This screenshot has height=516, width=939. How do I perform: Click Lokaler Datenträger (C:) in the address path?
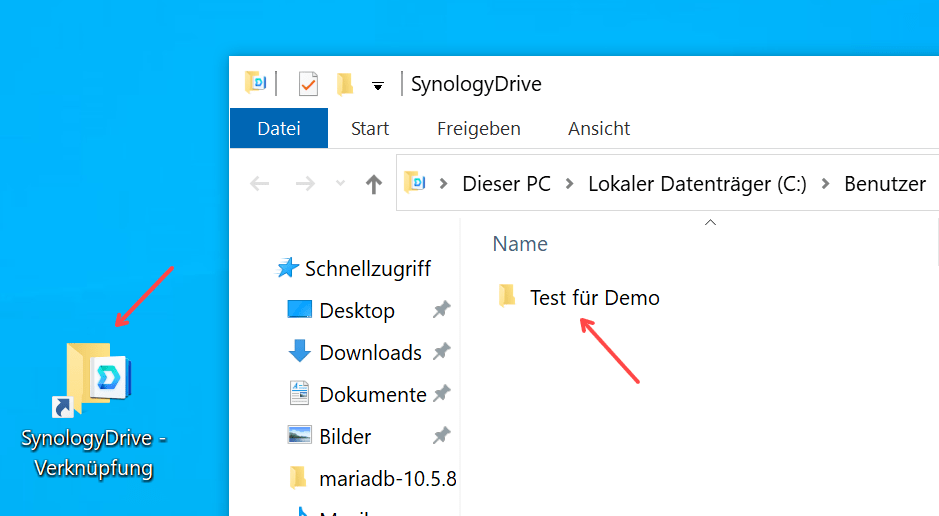(696, 184)
